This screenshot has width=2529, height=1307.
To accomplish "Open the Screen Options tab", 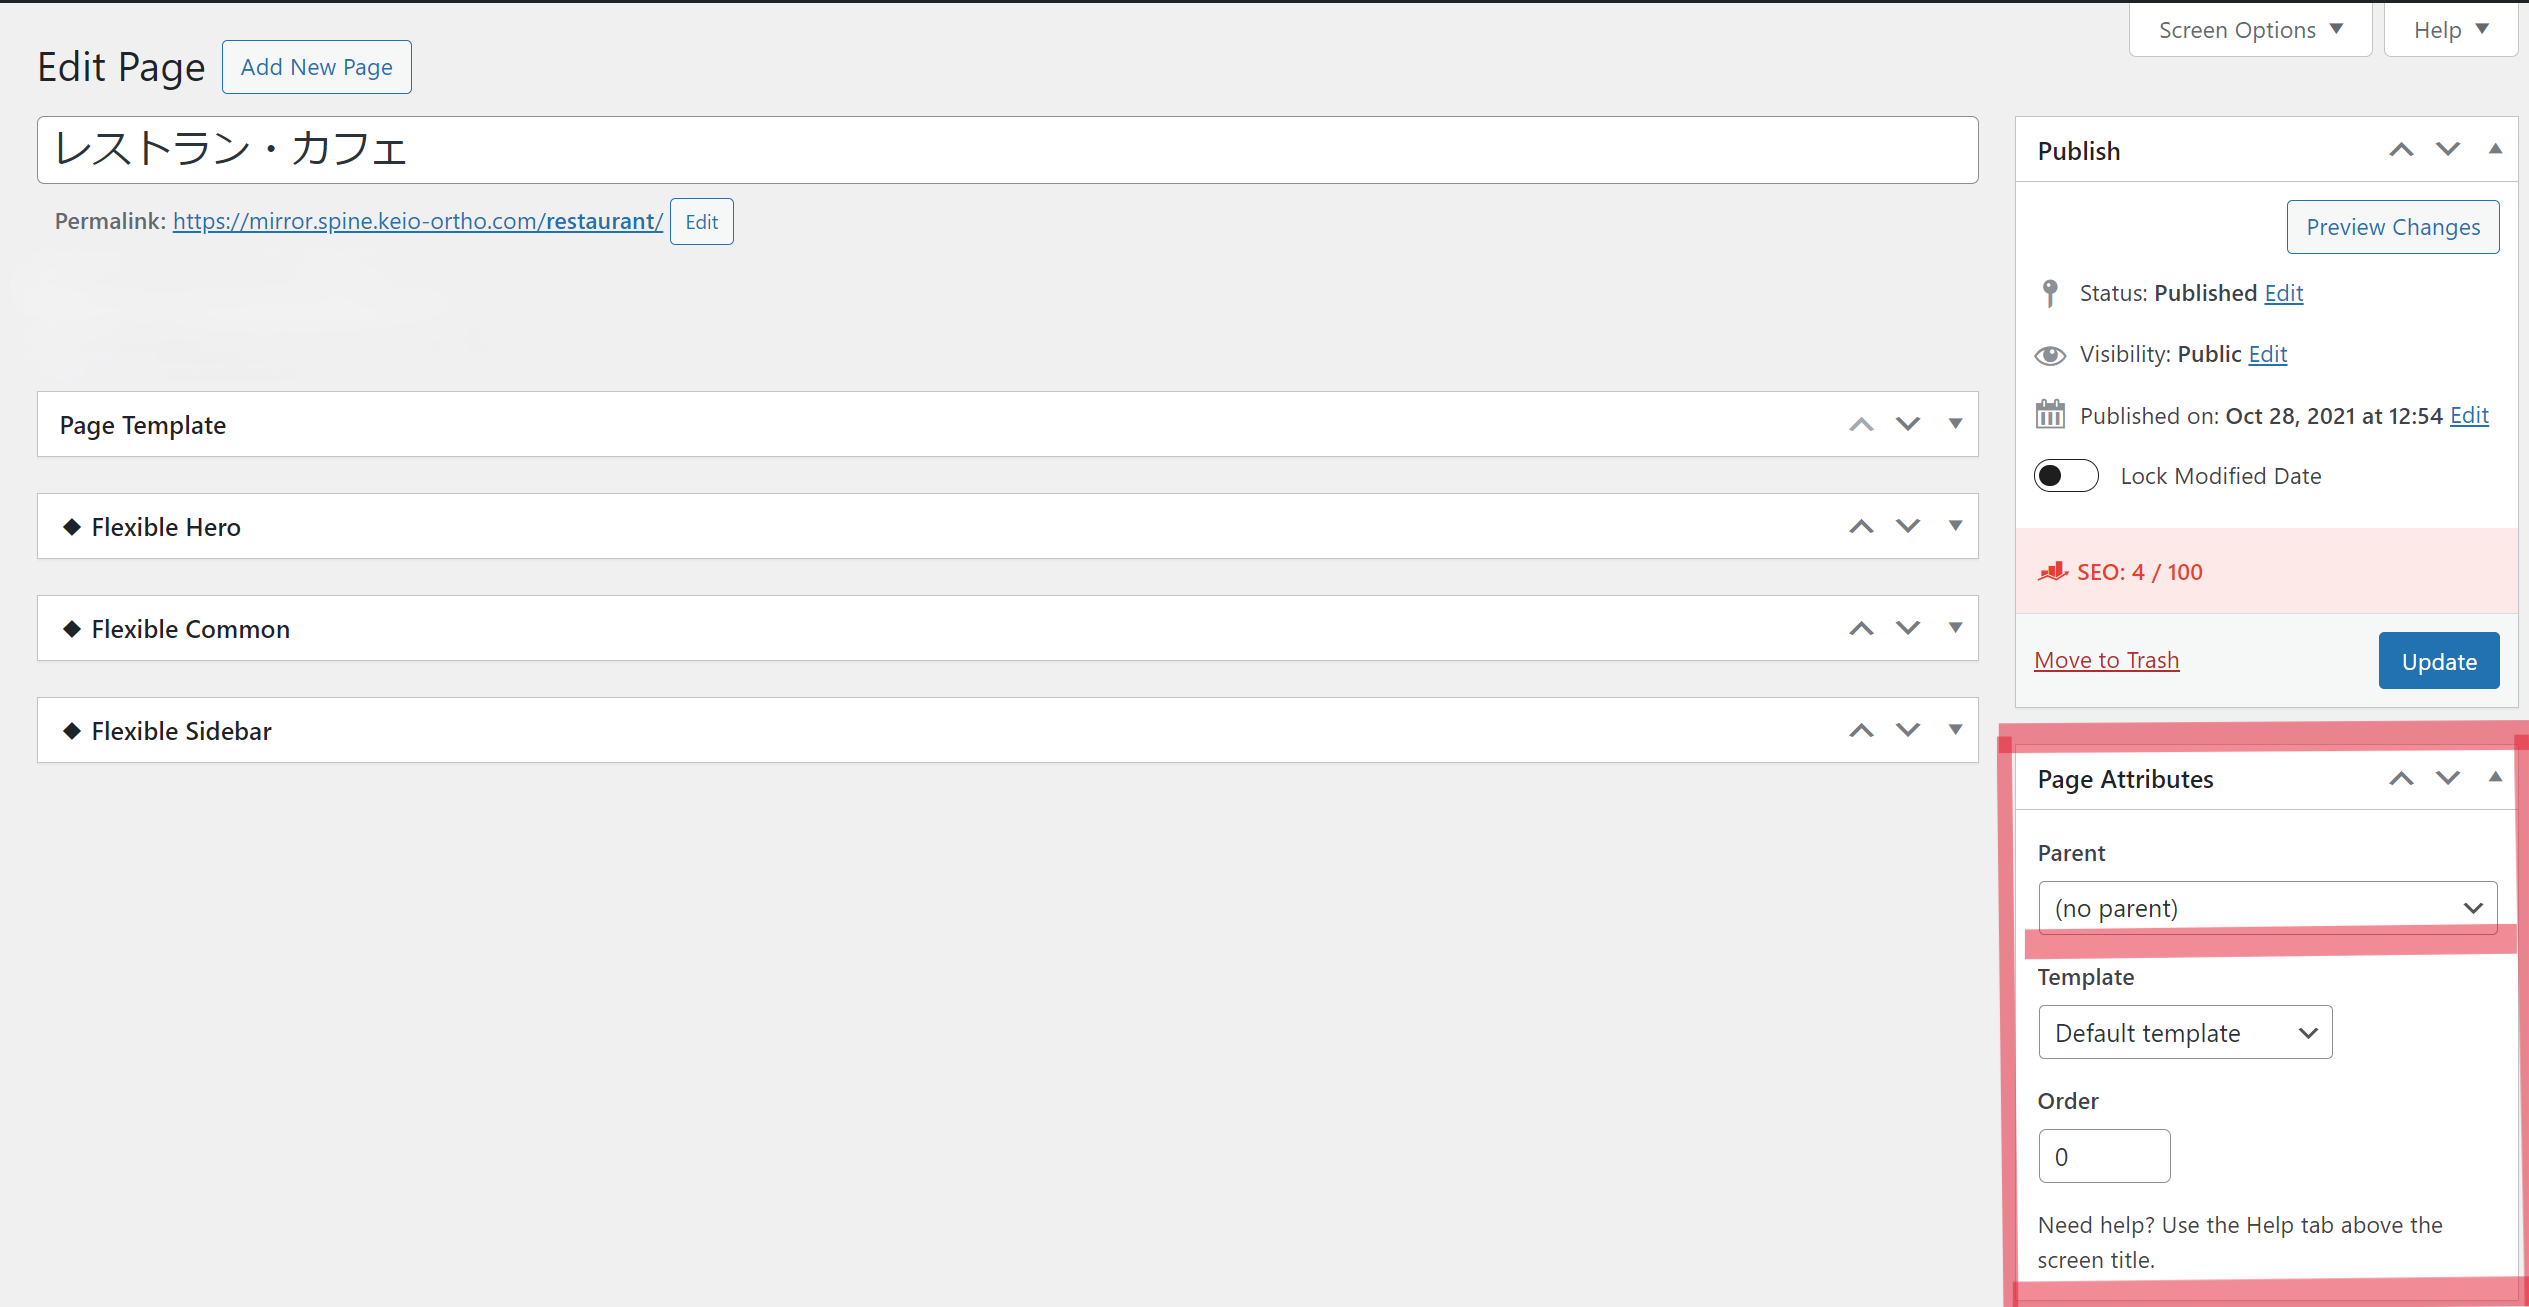I will click(x=2250, y=30).
